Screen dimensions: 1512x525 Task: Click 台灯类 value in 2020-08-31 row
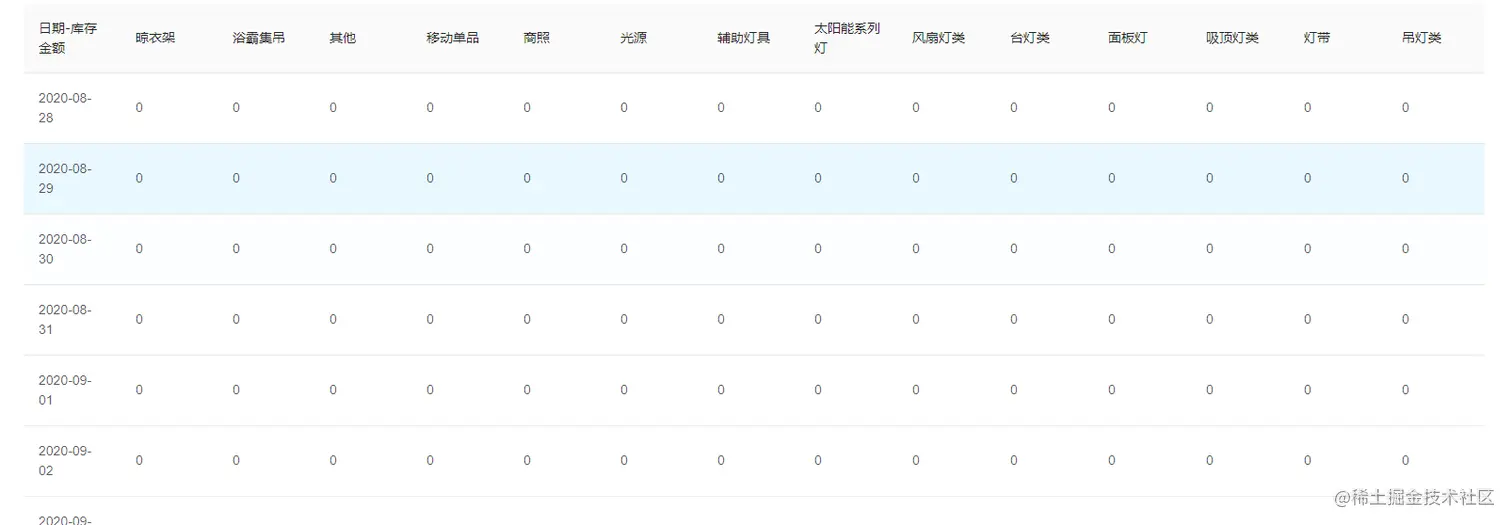click(x=1013, y=319)
